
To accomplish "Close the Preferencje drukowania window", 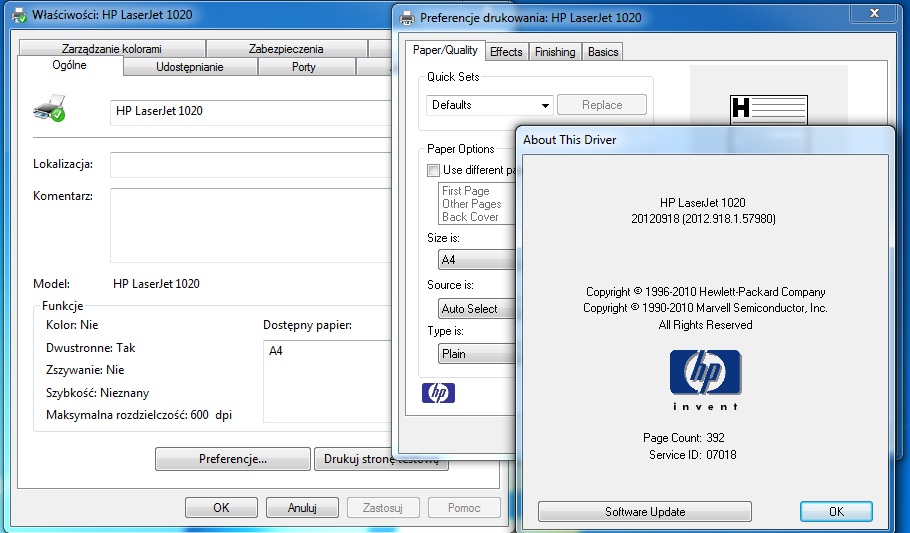I will [x=875, y=13].
